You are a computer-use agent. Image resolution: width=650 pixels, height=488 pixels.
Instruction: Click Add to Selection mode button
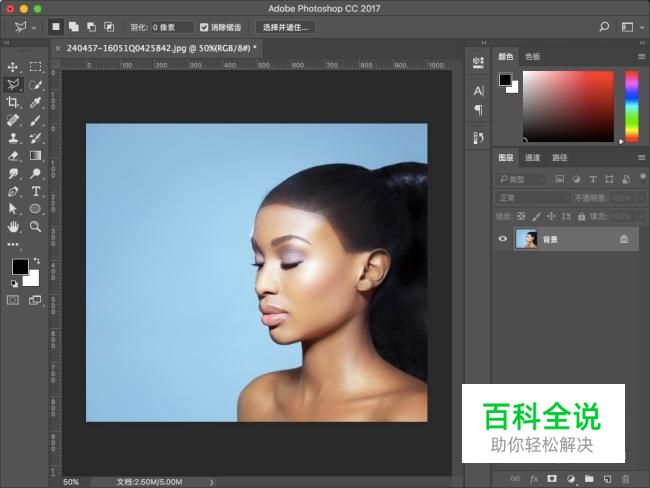pos(74,27)
